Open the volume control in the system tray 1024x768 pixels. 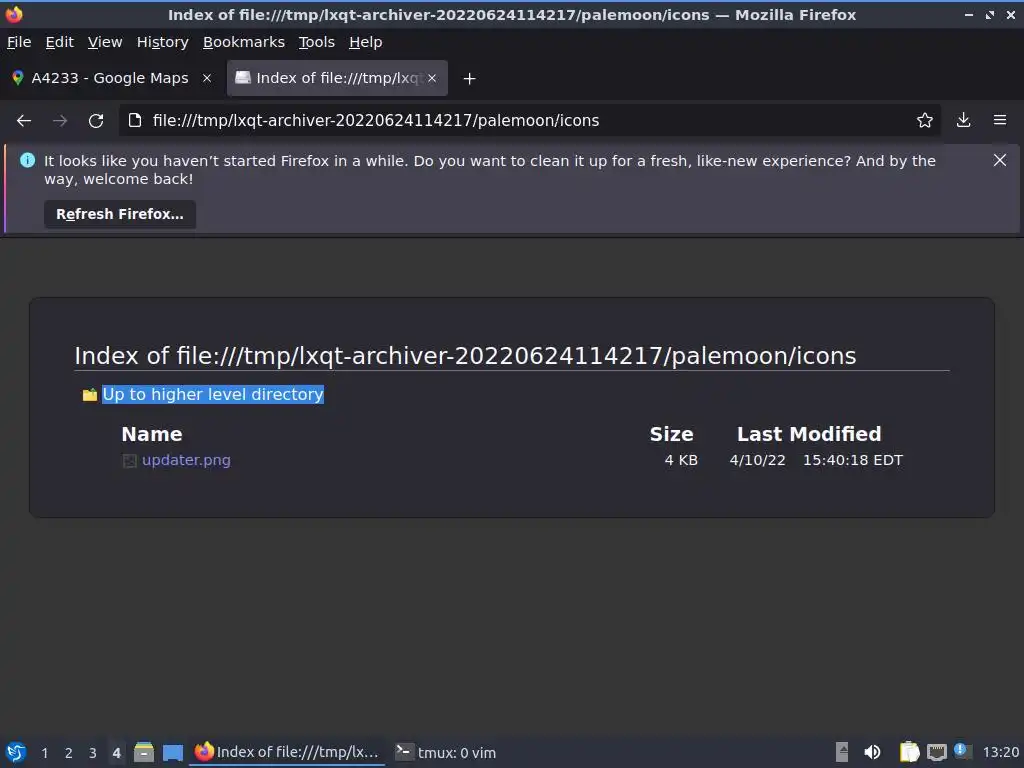(x=872, y=752)
